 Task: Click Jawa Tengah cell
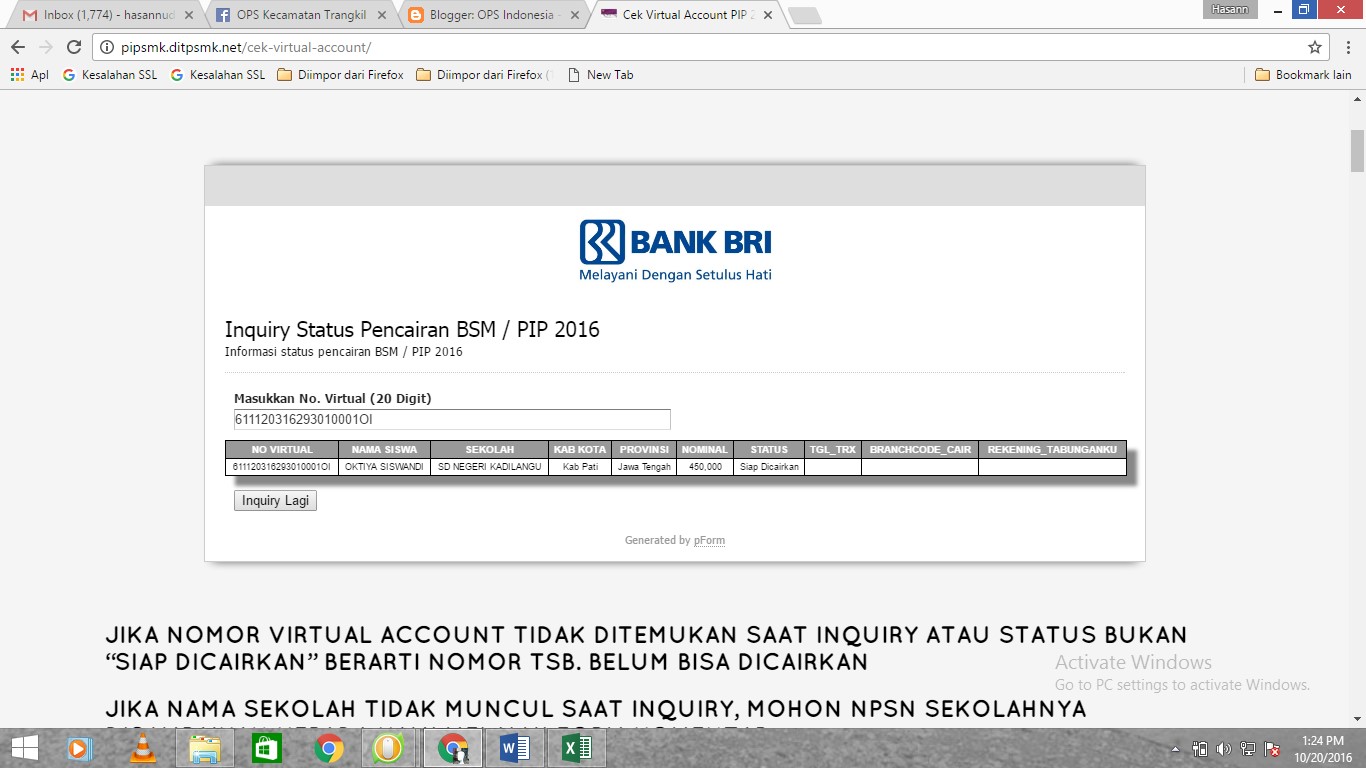[x=644, y=467]
